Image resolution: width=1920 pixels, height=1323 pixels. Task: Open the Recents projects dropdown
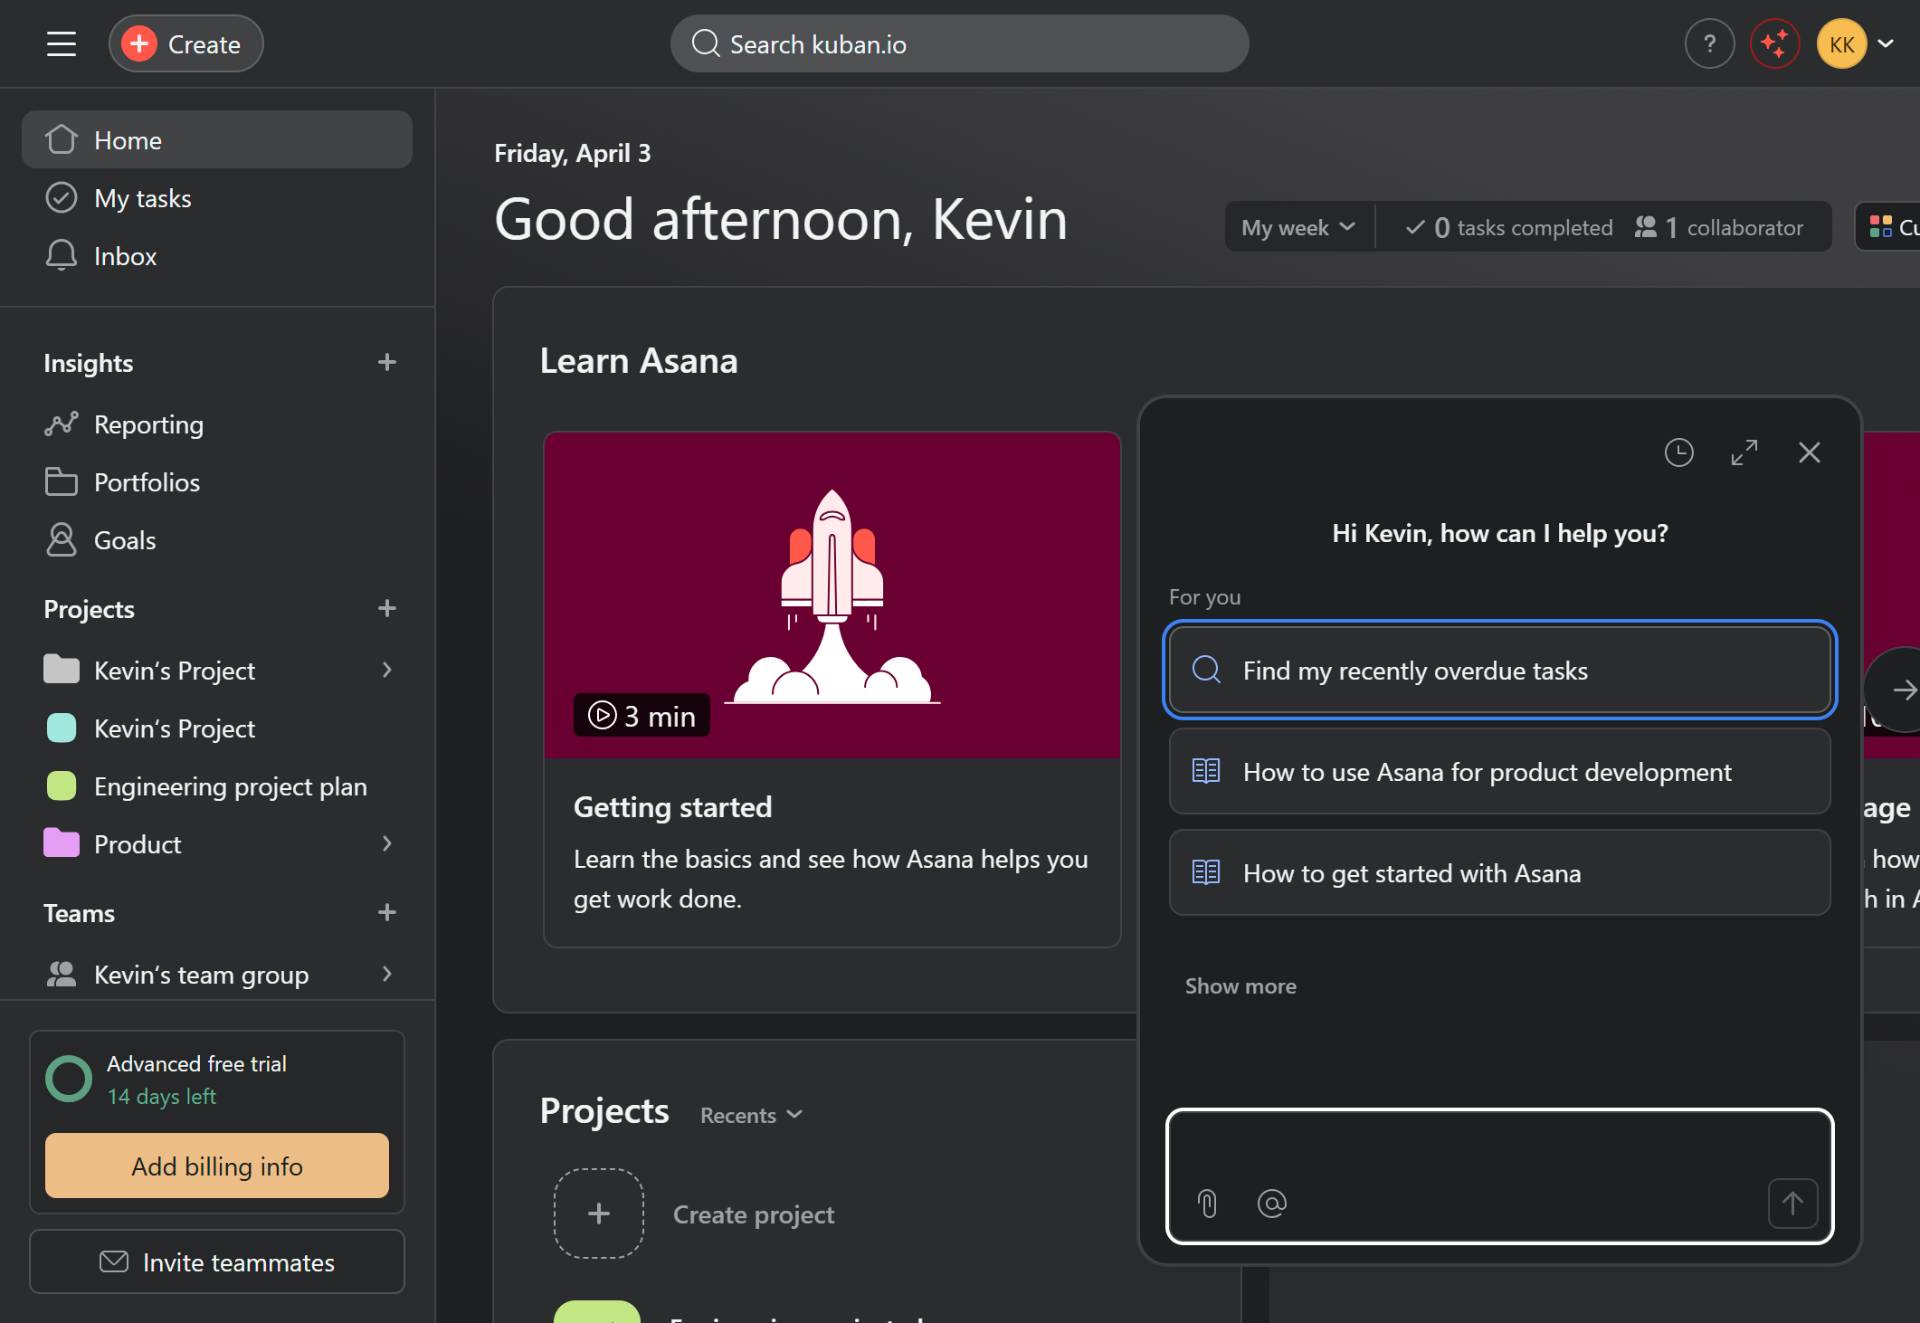pyautogui.click(x=751, y=1115)
